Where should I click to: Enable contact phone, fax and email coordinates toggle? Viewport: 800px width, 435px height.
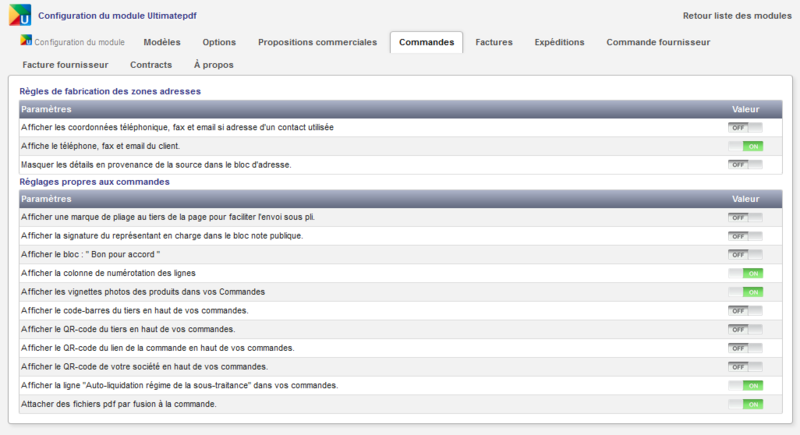[745, 127]
